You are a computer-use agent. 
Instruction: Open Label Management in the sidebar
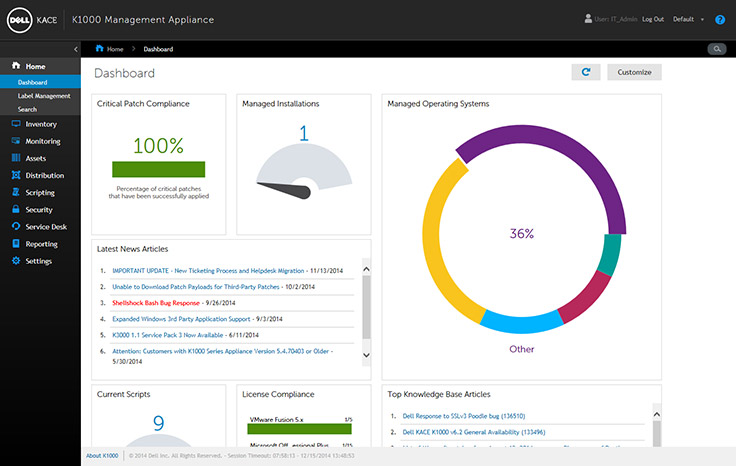click(44, 96)
